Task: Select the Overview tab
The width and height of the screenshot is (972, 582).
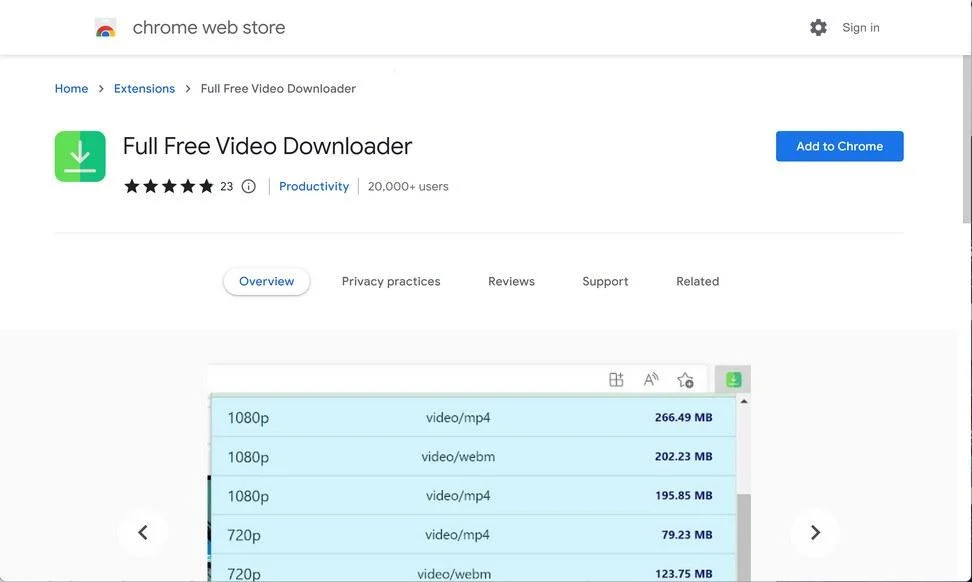Action: pyautogui.click(x=267, y=281)
